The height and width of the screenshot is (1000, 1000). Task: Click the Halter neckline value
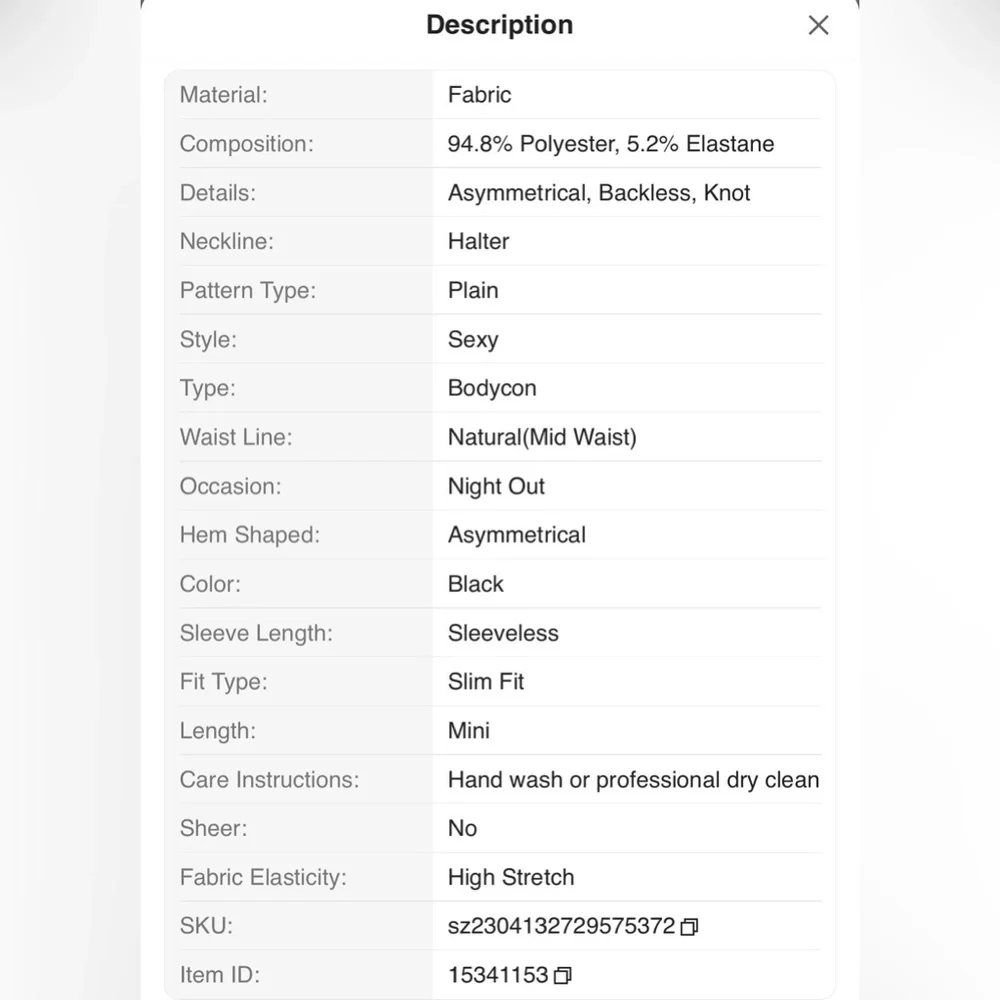(x=478, y=242)
